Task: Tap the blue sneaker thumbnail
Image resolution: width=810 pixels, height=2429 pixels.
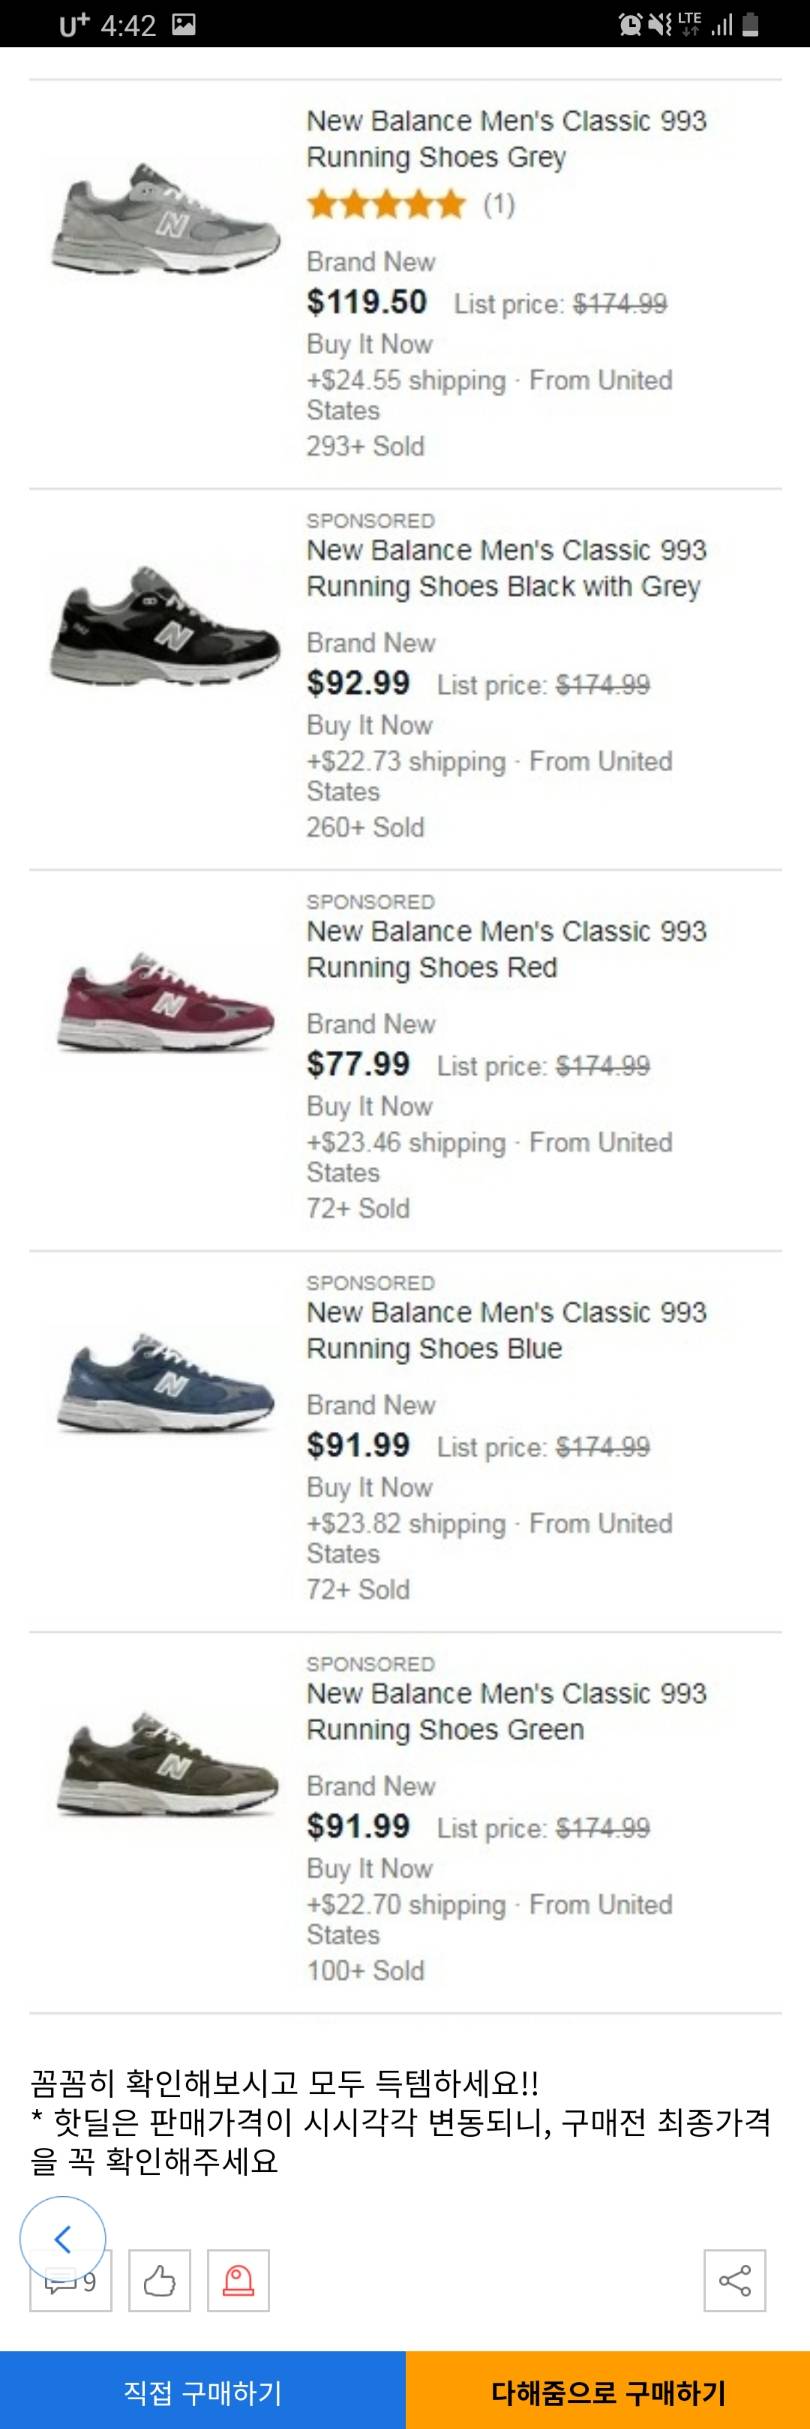Action: point(165,1382)
